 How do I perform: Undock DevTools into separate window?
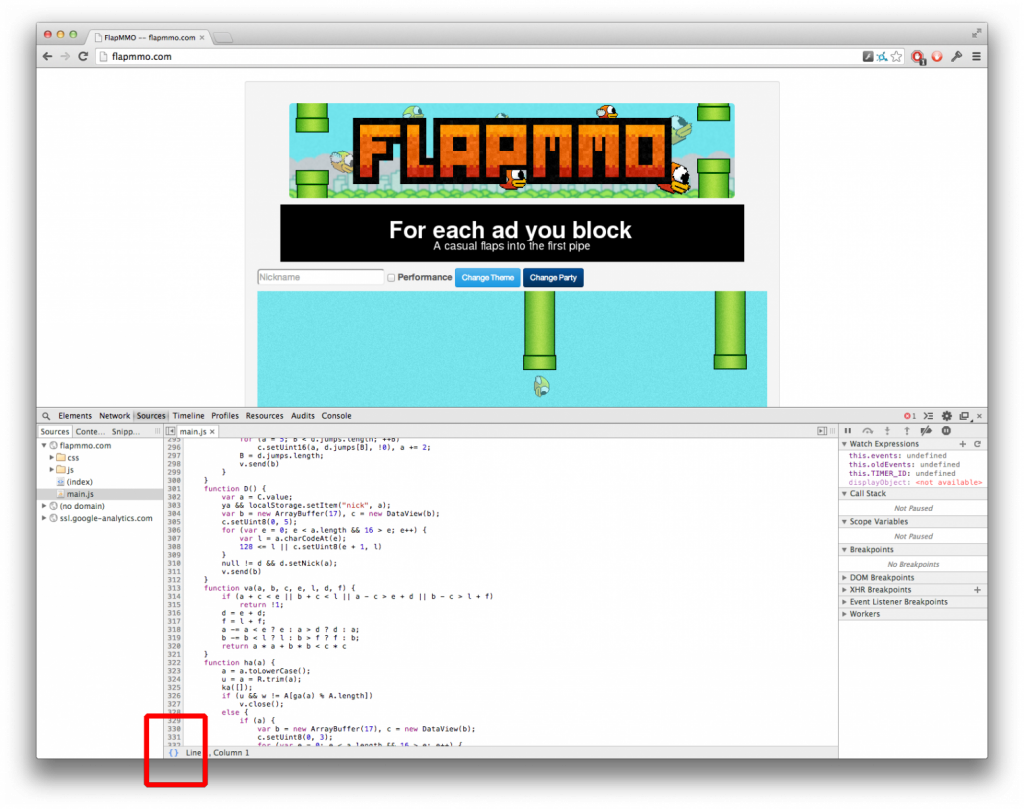point(964,416)
